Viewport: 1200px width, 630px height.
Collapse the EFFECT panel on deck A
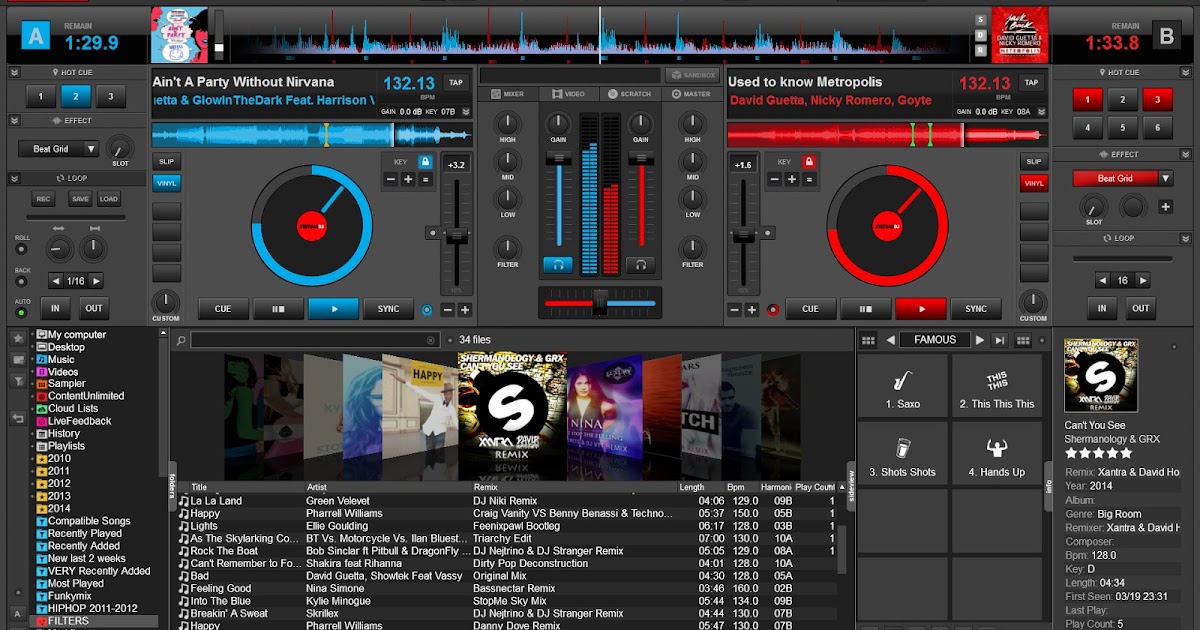[x=15, y=120]
